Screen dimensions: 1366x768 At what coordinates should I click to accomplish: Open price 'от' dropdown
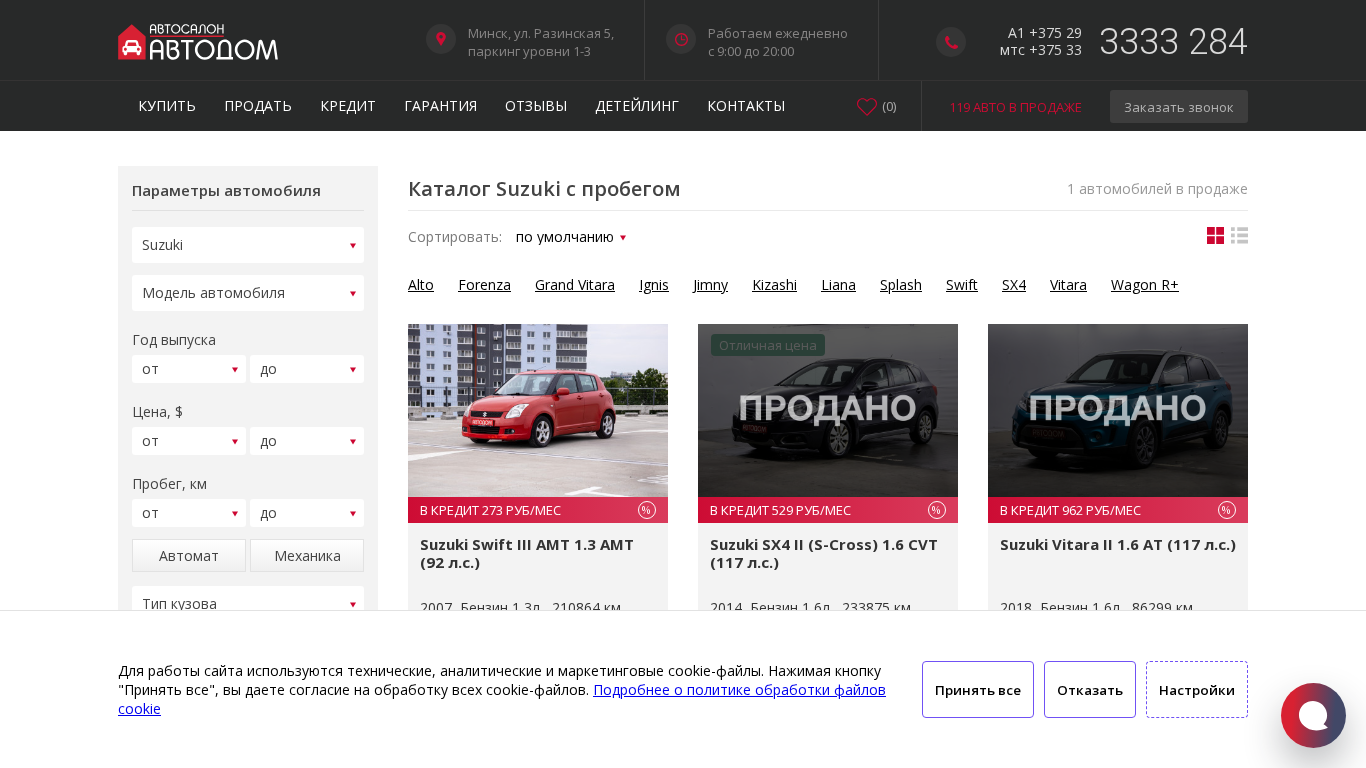189,441
